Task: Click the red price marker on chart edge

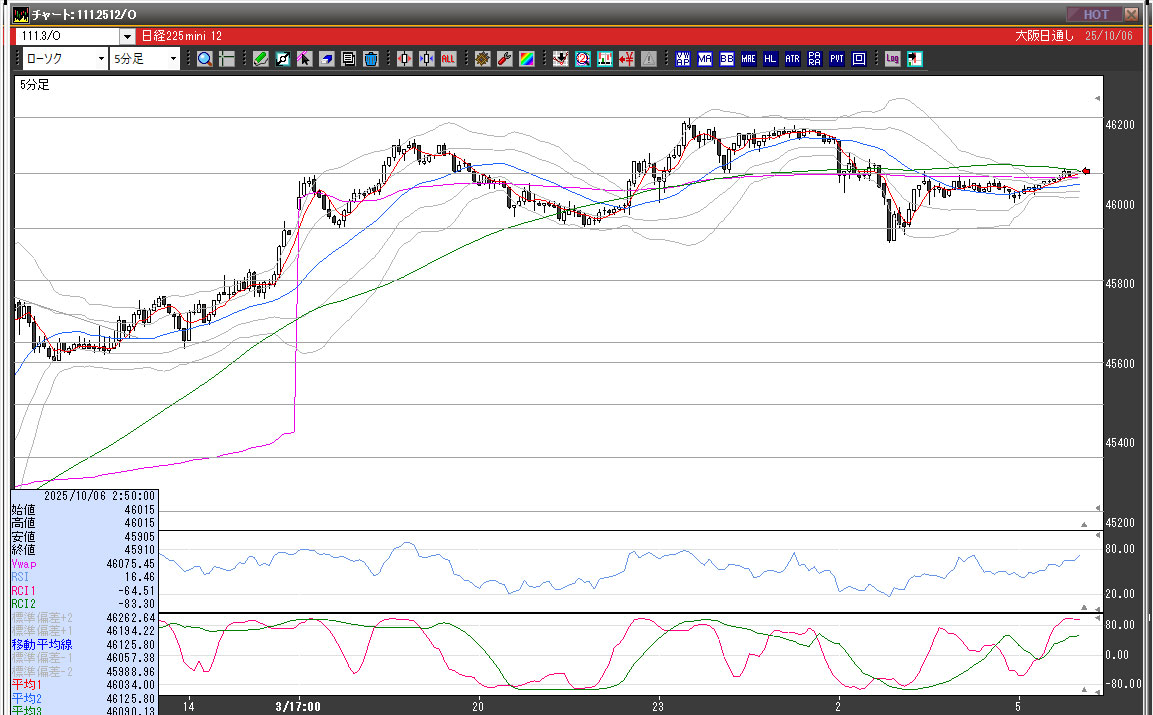Action: [x=1087, y=171]
